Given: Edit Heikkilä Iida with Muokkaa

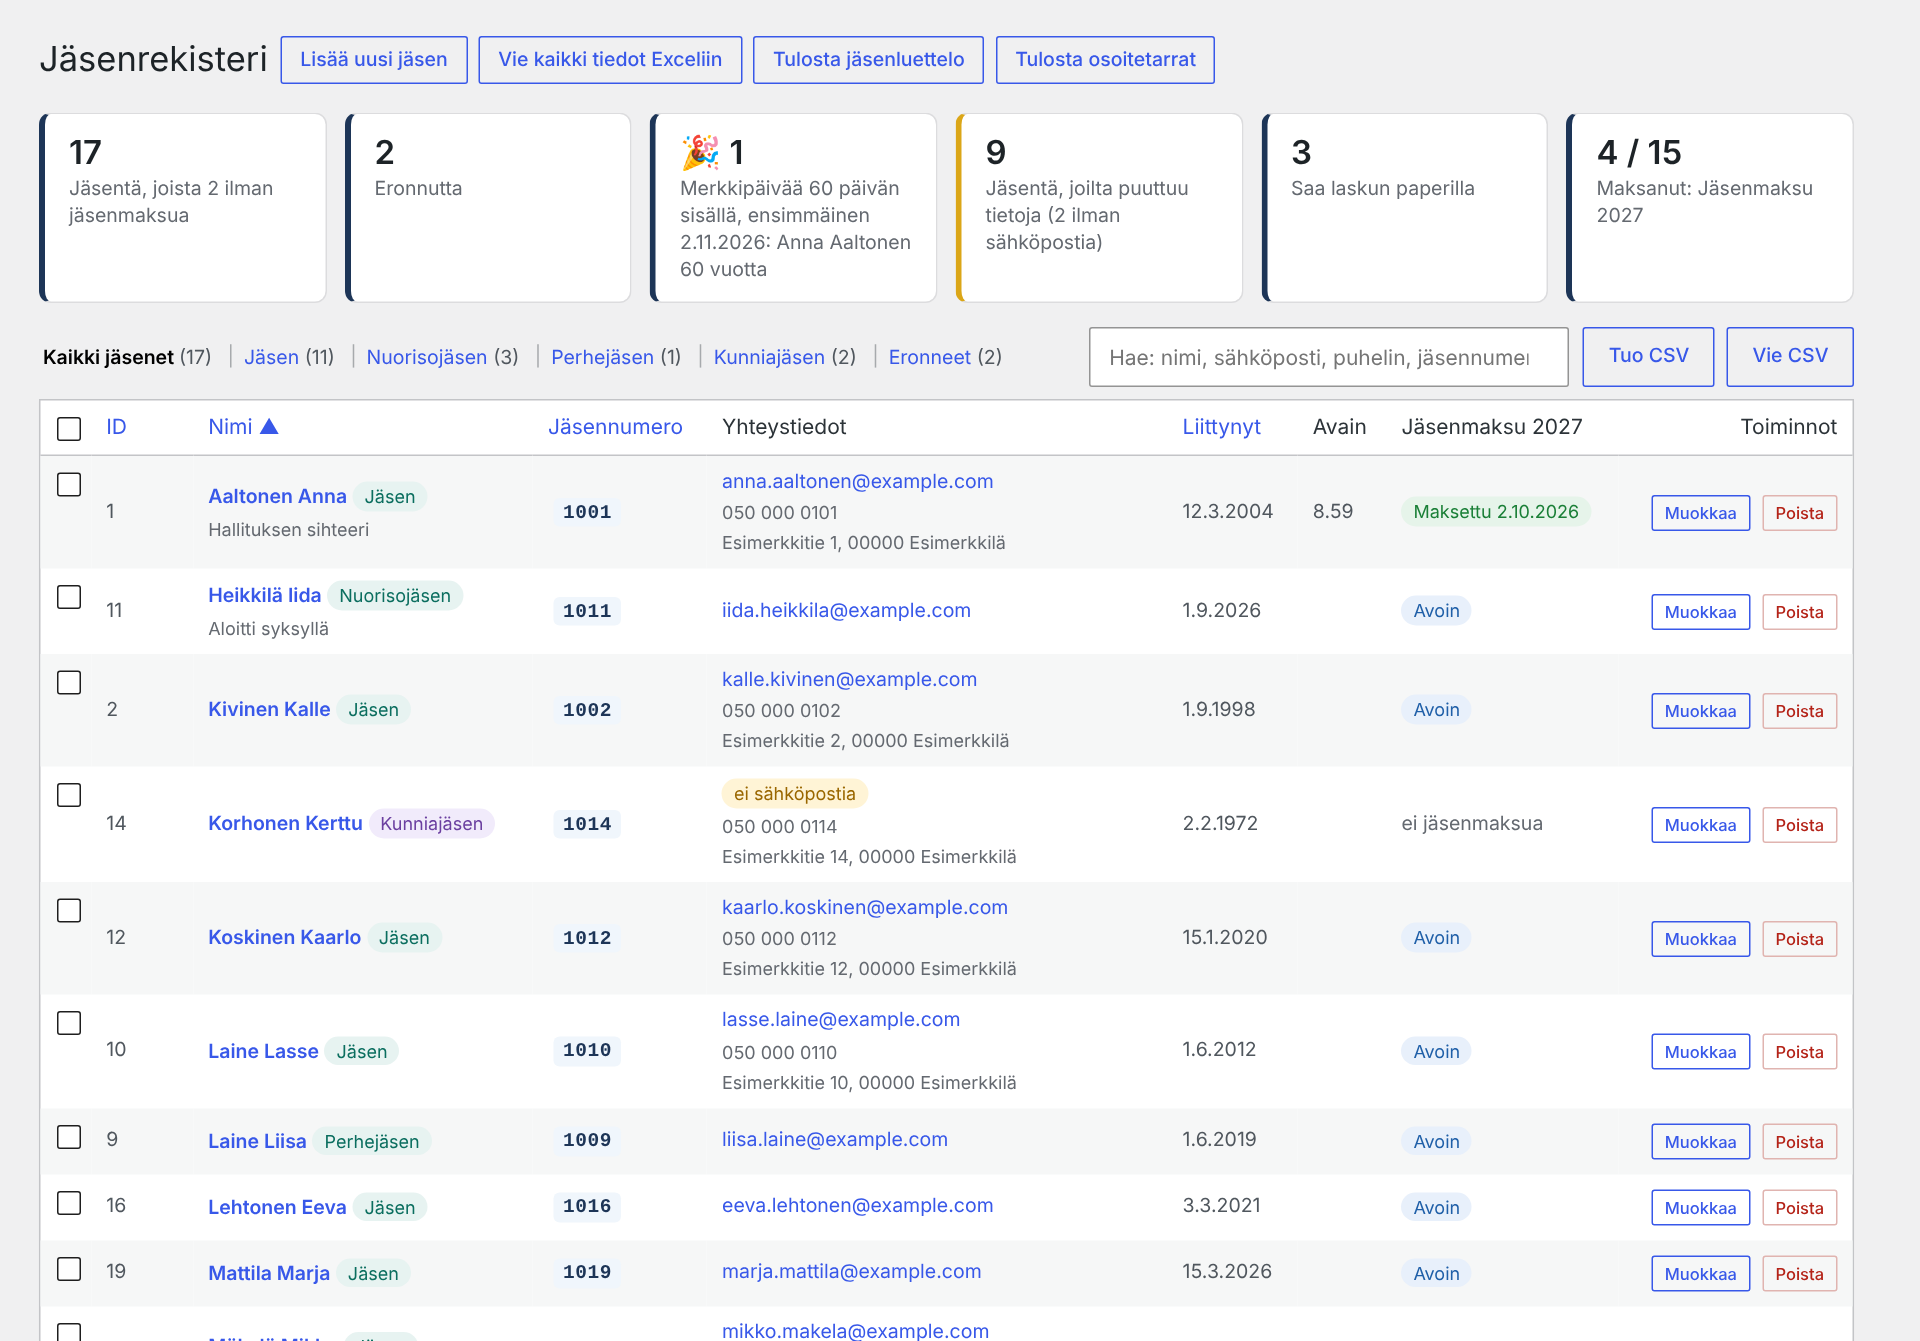Looking at the screenshot, I should coord(1700,612).
